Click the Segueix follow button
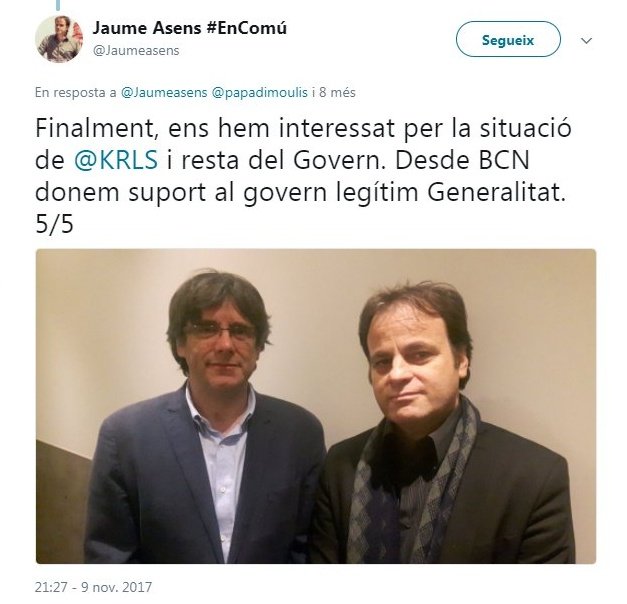The height and width of the screenshot is (604, 627). coord(508,40)
